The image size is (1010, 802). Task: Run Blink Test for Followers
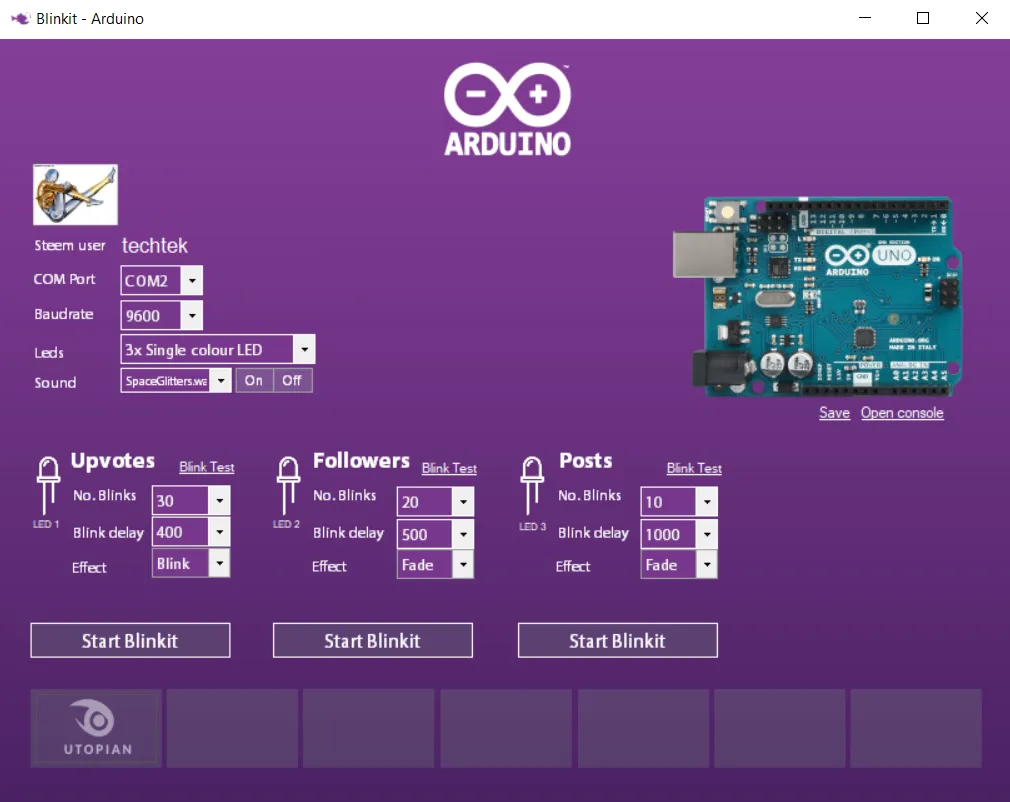[449, 468]
